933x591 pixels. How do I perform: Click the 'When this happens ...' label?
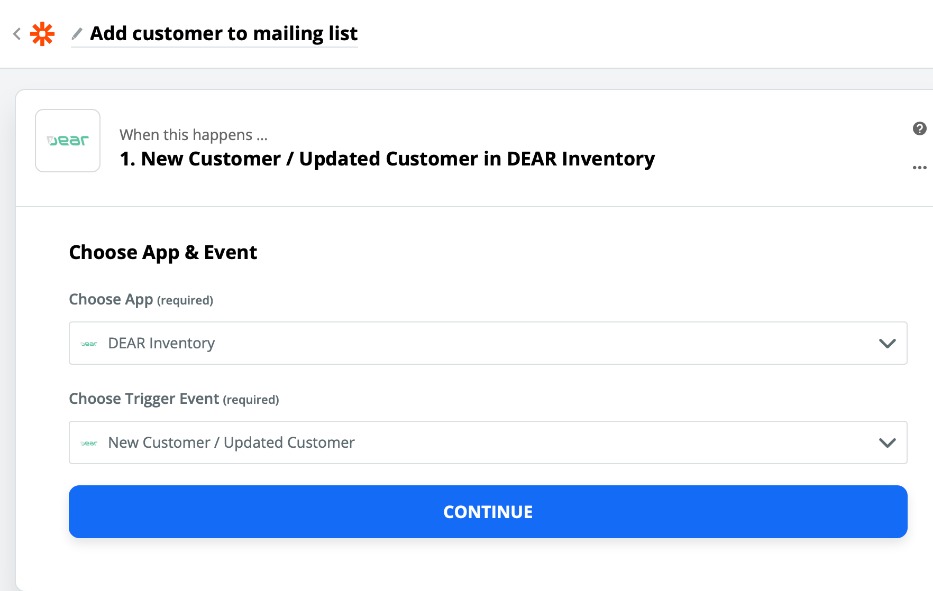point(193,134)
